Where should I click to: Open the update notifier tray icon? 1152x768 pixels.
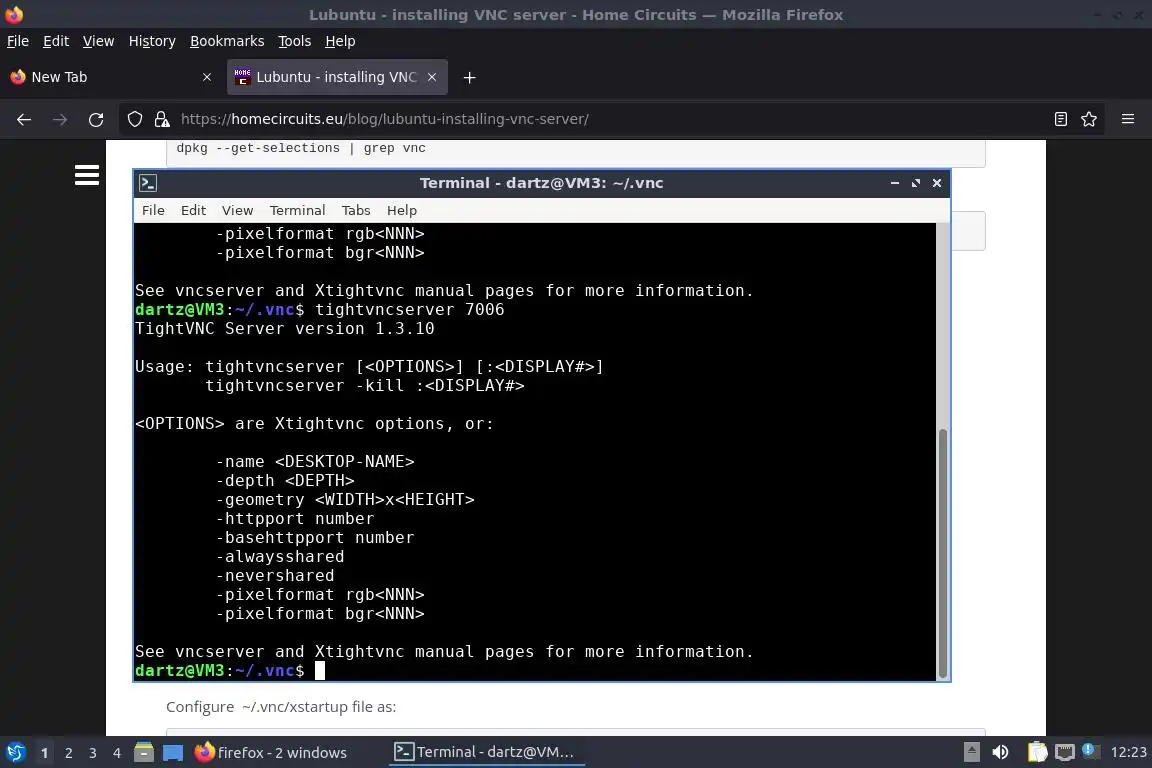[x=1090, y=750]
